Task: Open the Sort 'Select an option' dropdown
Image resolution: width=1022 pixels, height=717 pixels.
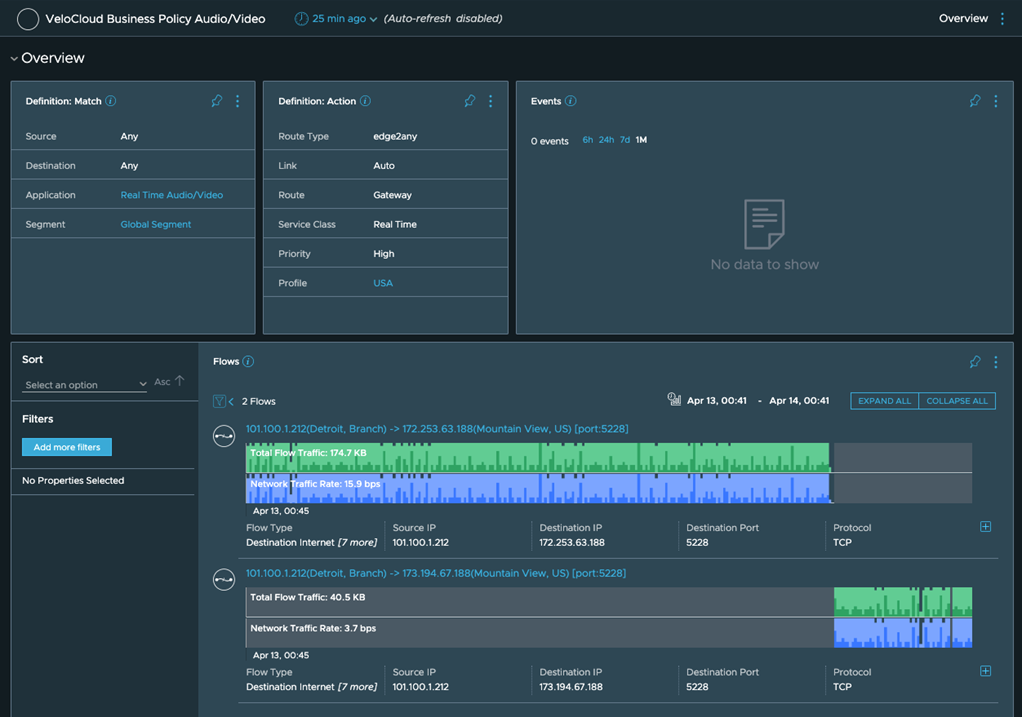Action: (x=85, y=385)
